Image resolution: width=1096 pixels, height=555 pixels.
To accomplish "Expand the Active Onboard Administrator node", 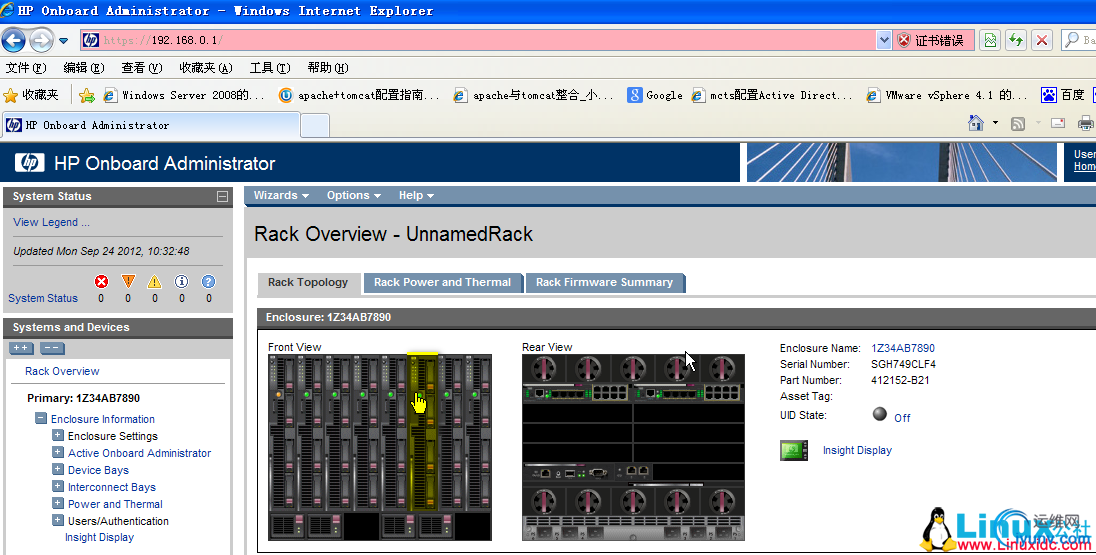I will click(58, 452).
